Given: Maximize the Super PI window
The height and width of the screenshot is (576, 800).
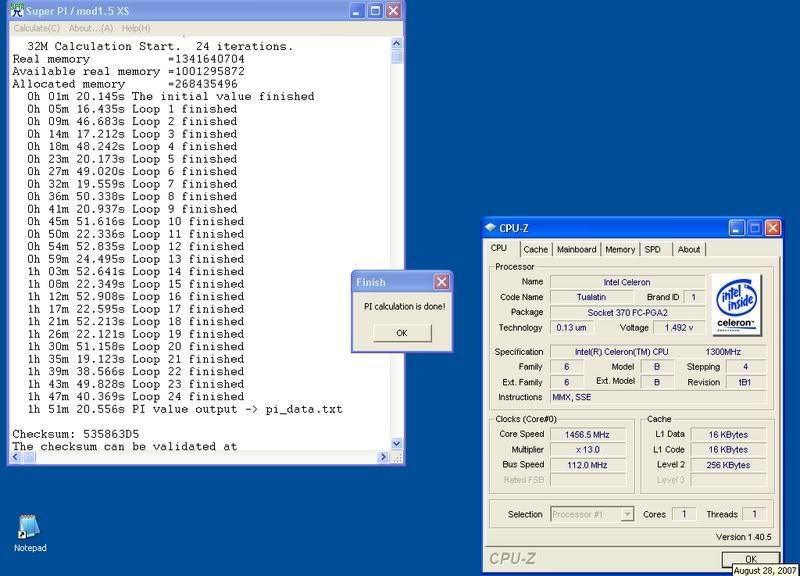Looking at the screenshot, I should (375, 11).
